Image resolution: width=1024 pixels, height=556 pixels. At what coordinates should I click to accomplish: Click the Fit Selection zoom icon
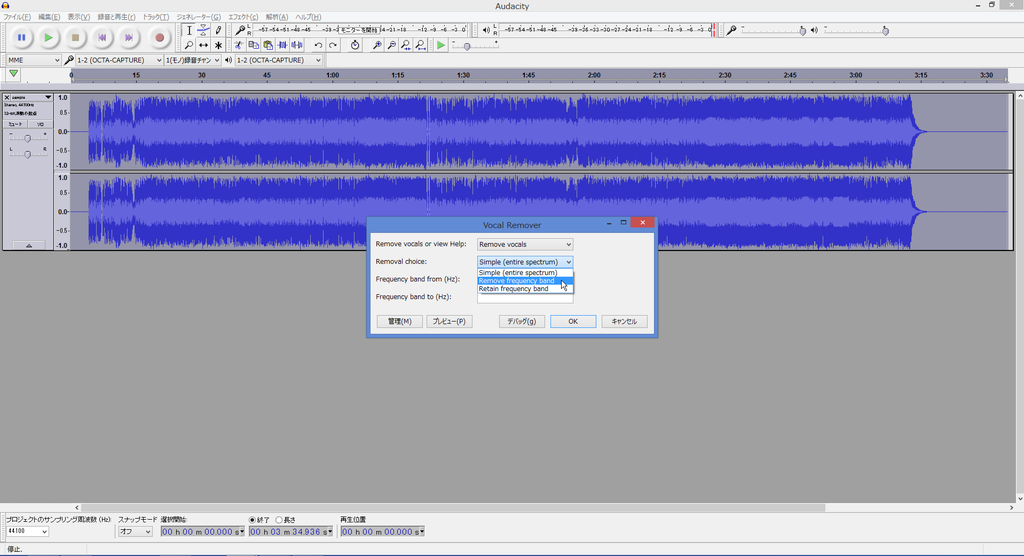[406, 45]
